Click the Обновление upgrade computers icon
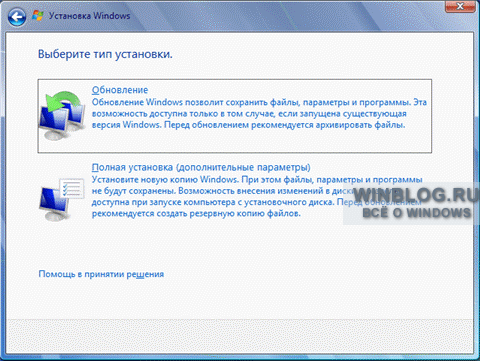The height and width of the screenshot is (361, 480). [x=62, y=115]
